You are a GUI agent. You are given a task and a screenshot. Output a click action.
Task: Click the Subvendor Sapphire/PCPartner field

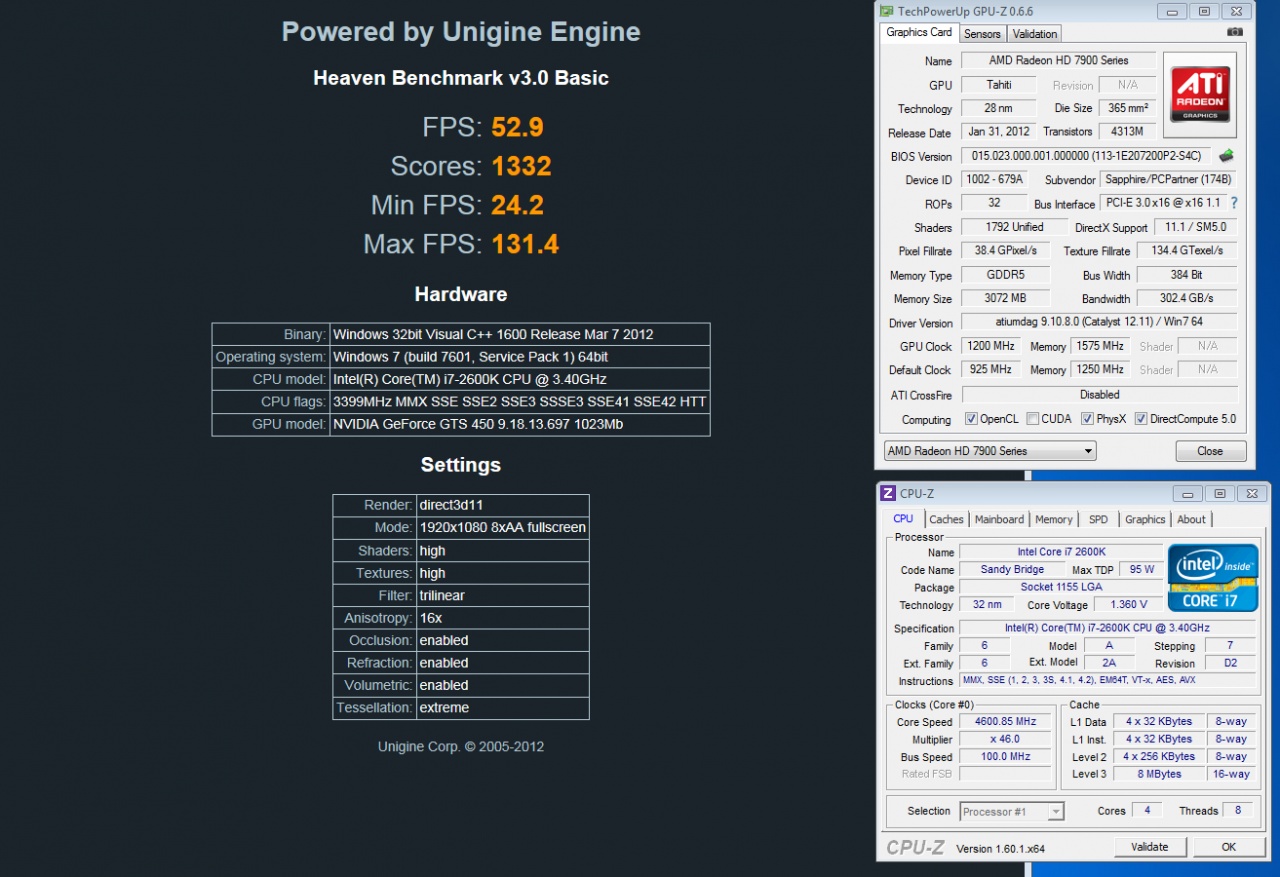[1168, 180]
